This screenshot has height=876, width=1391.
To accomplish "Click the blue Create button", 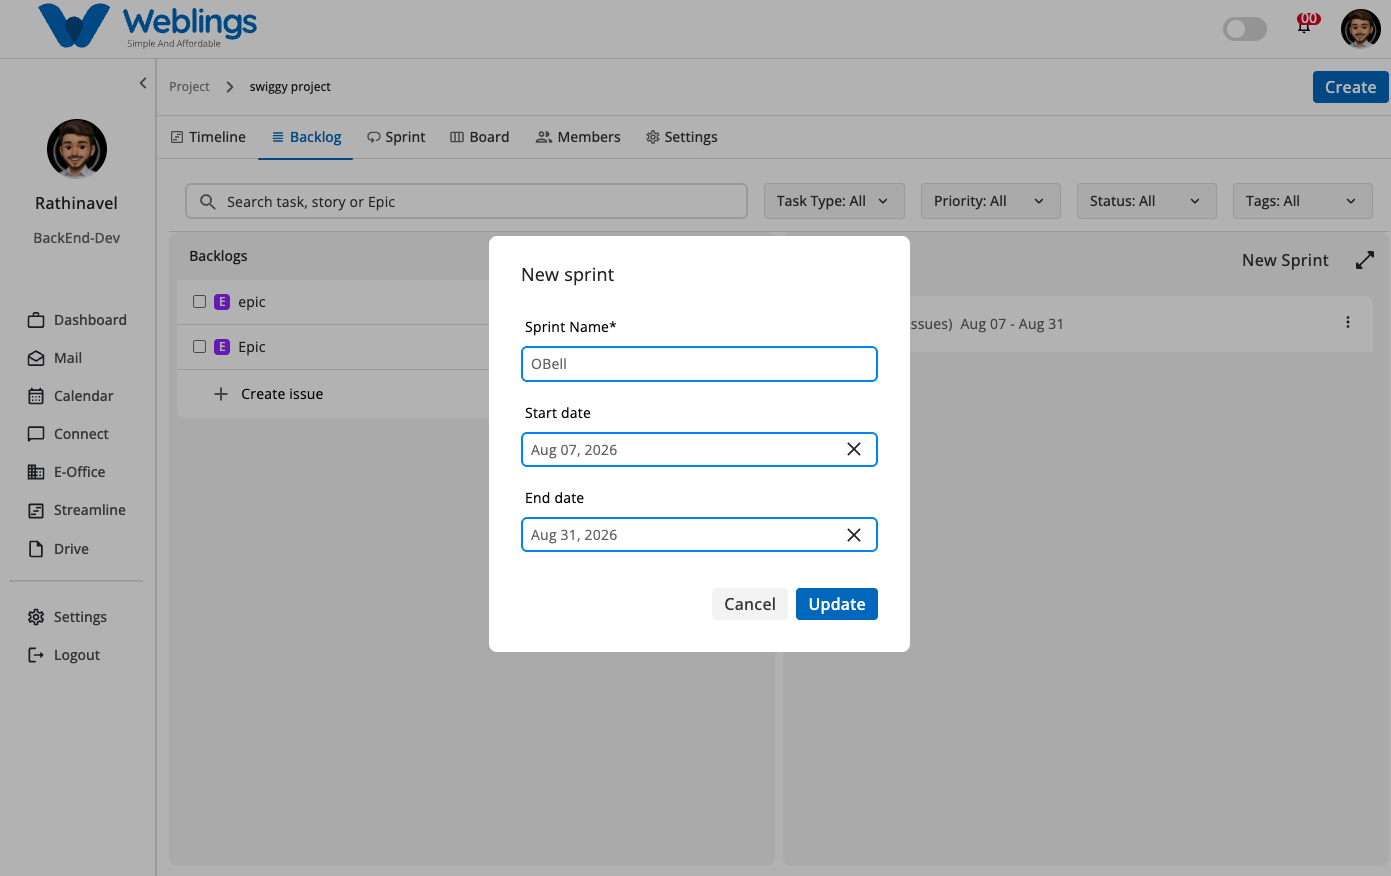I will [x=1351, y=87].
